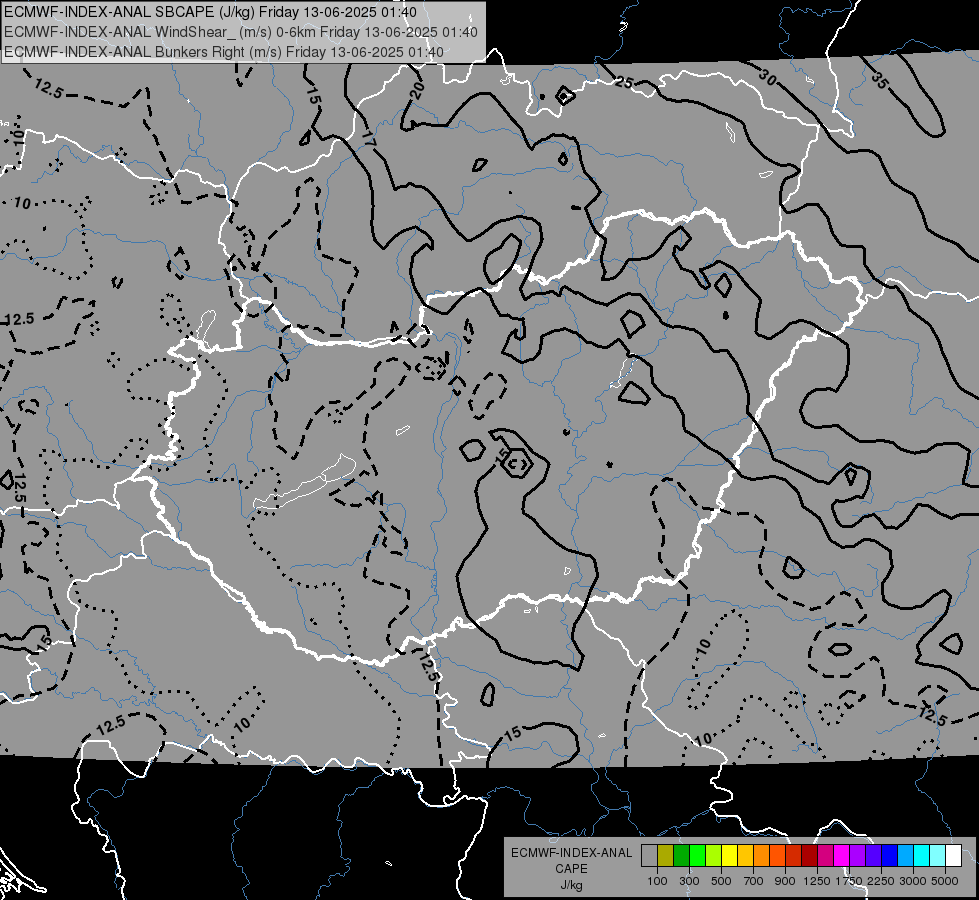Screen dimensions: 979x900
Task: Click legend value 100
Action: tap(657, 881)
